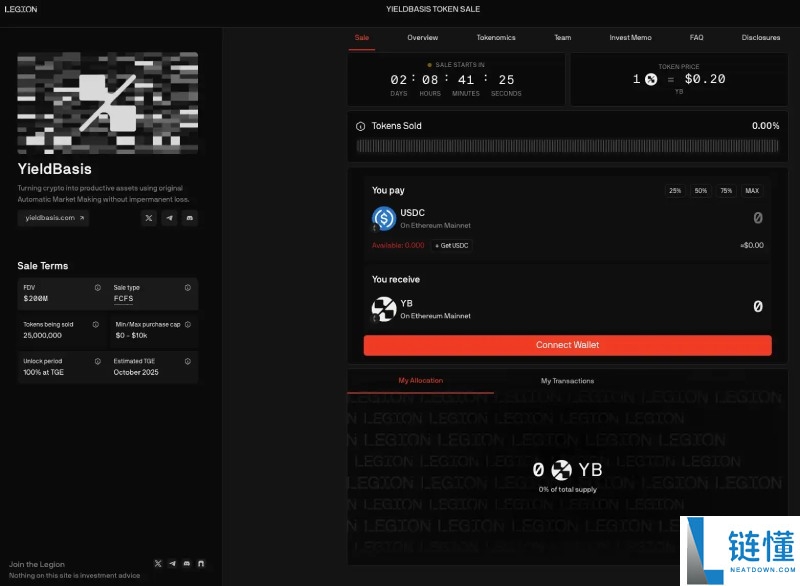
Task: Click info icon beside Unlock period
Action: click(x=97, y=361)
